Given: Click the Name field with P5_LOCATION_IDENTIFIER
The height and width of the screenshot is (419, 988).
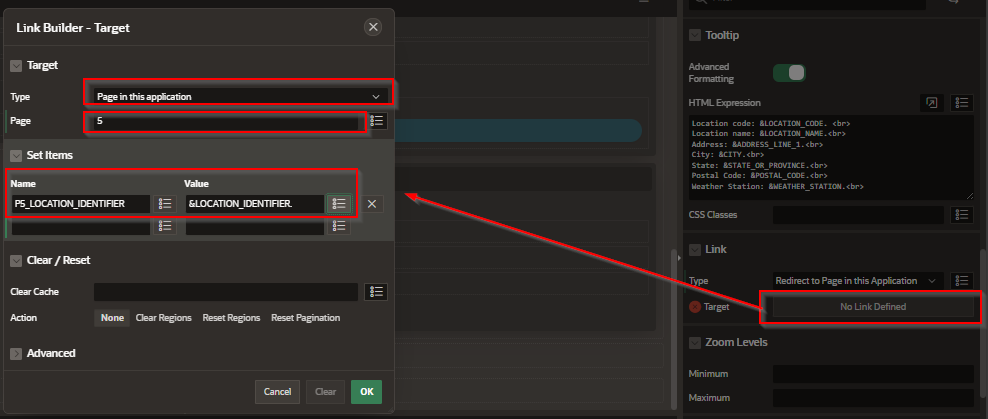Looking at the screenshot, I should (x=81, y=204).
